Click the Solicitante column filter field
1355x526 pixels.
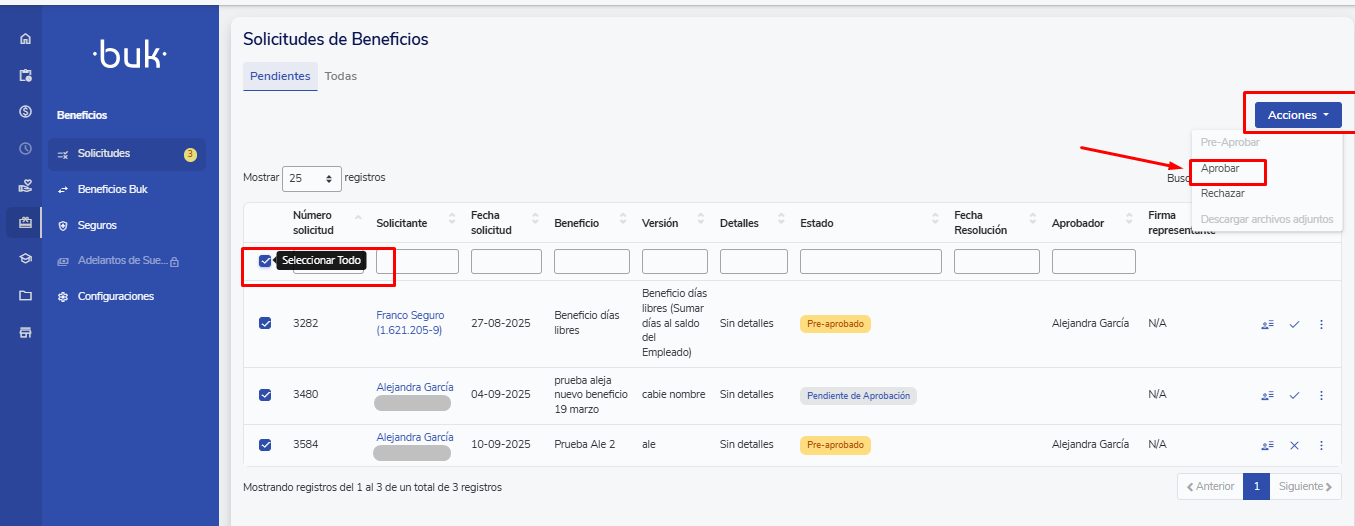(417, 262)
